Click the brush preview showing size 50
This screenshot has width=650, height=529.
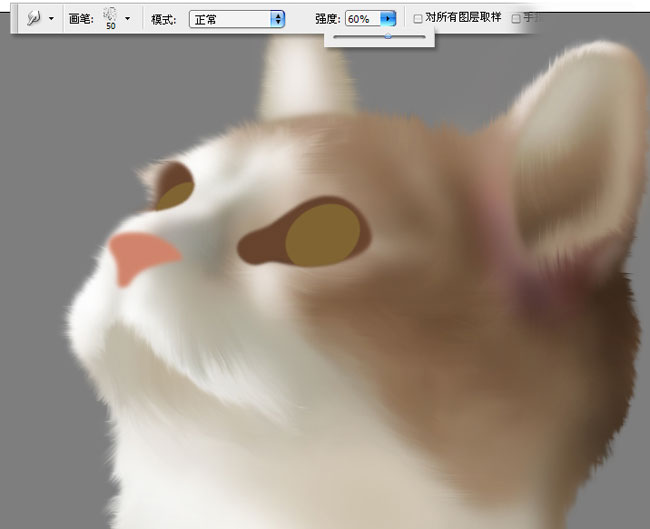(x=109, y=17)
